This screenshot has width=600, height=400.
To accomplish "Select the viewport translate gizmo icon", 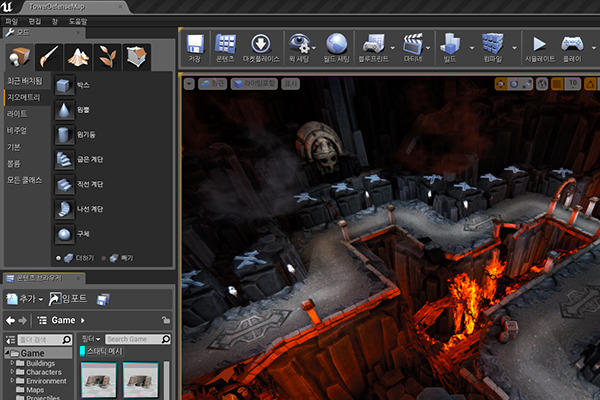I will click(x=500, y=83).
